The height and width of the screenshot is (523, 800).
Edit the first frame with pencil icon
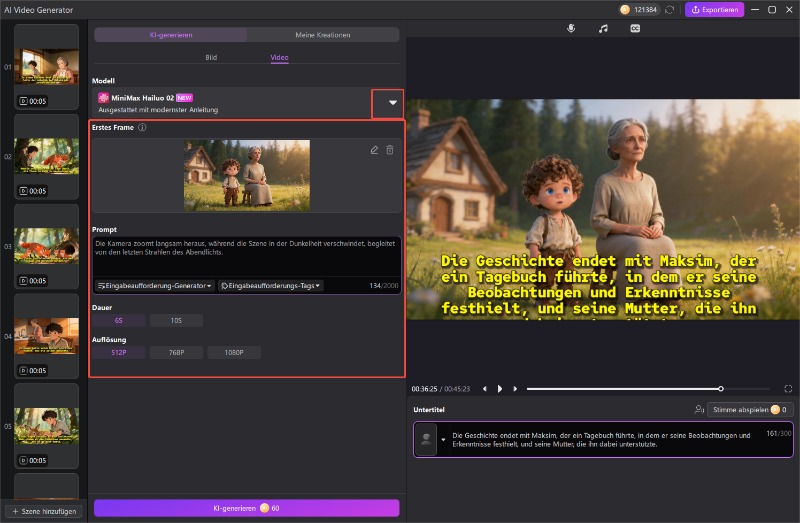[374, 150]
